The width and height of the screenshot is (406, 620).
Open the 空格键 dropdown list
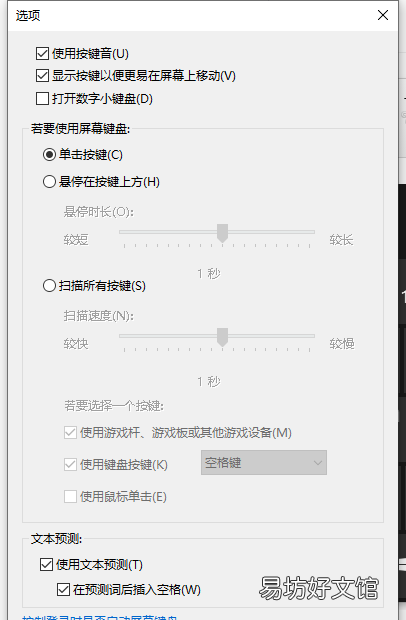(x=264, y=462)
